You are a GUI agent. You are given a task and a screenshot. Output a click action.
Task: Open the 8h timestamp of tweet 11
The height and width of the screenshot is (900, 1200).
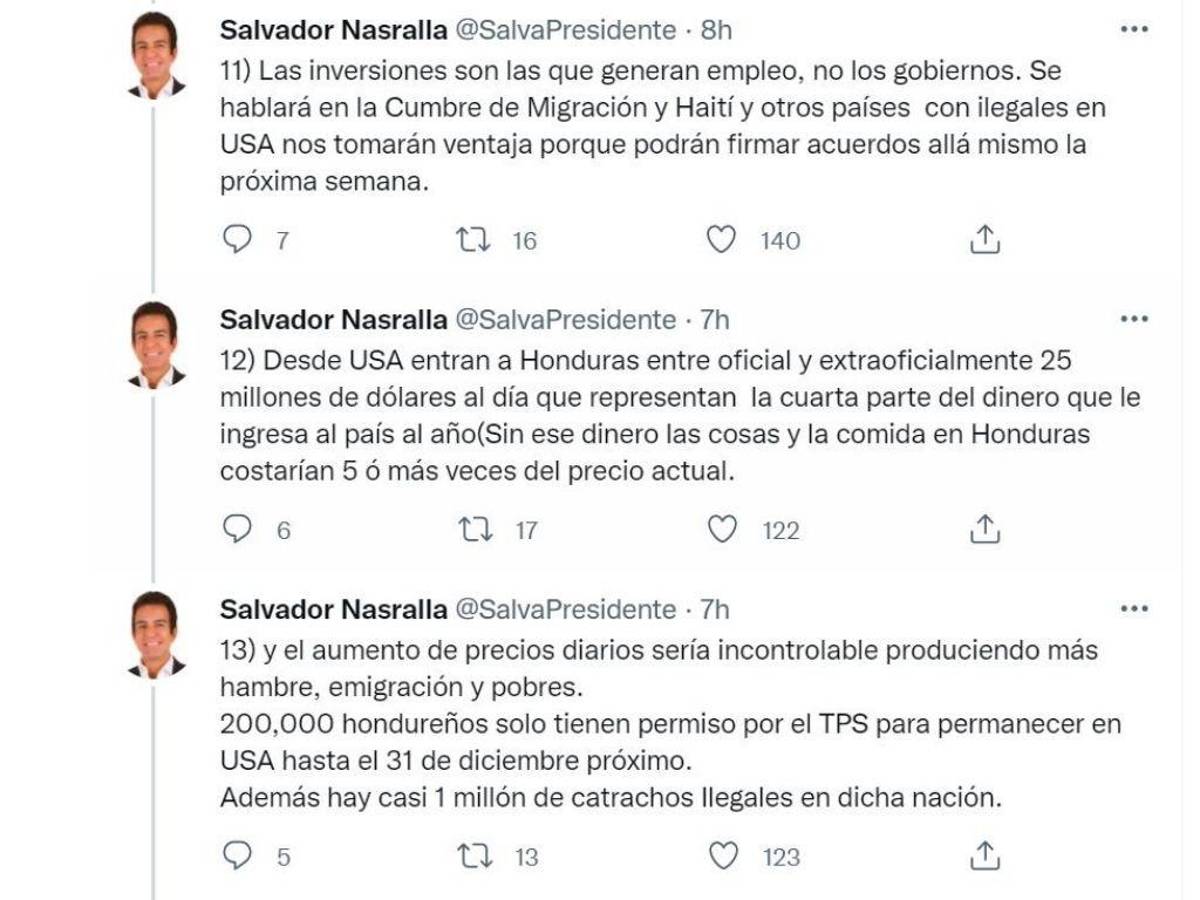(716, 30)
